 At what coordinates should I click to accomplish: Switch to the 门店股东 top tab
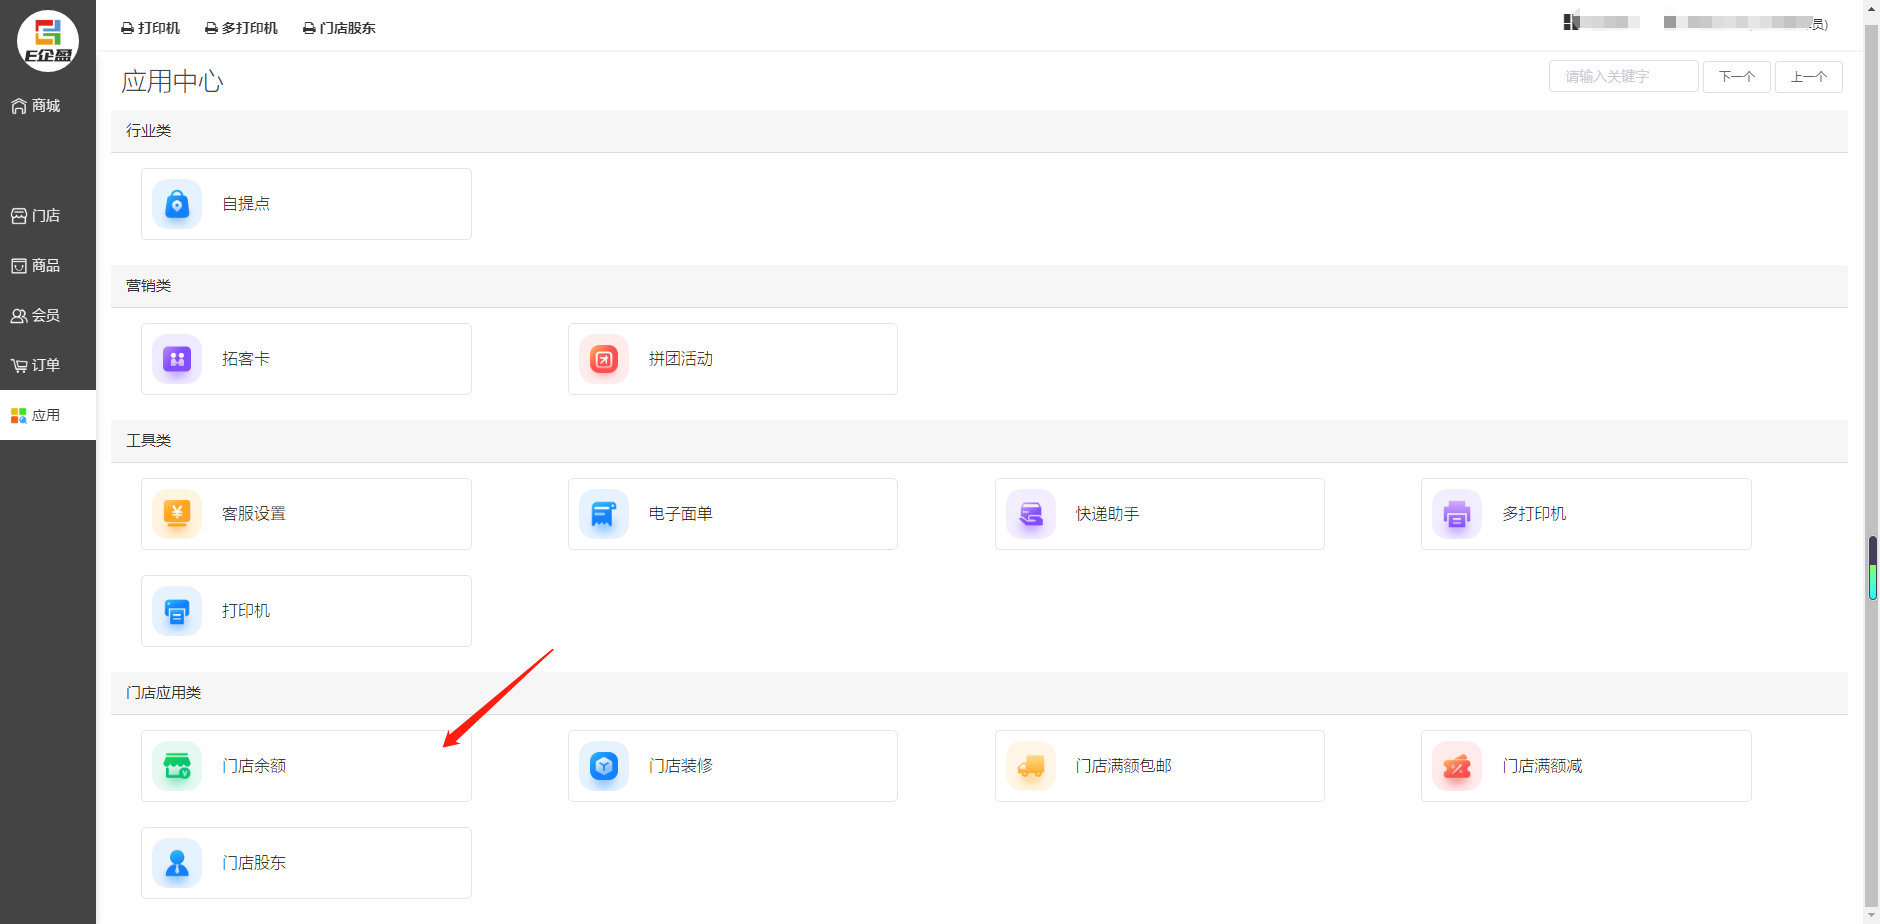(x=339, y=28)
